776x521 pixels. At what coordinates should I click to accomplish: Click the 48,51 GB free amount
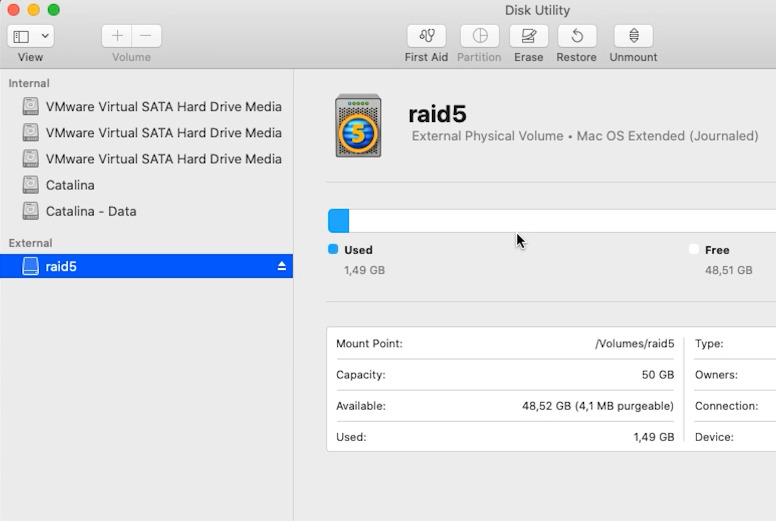(728, 270)
